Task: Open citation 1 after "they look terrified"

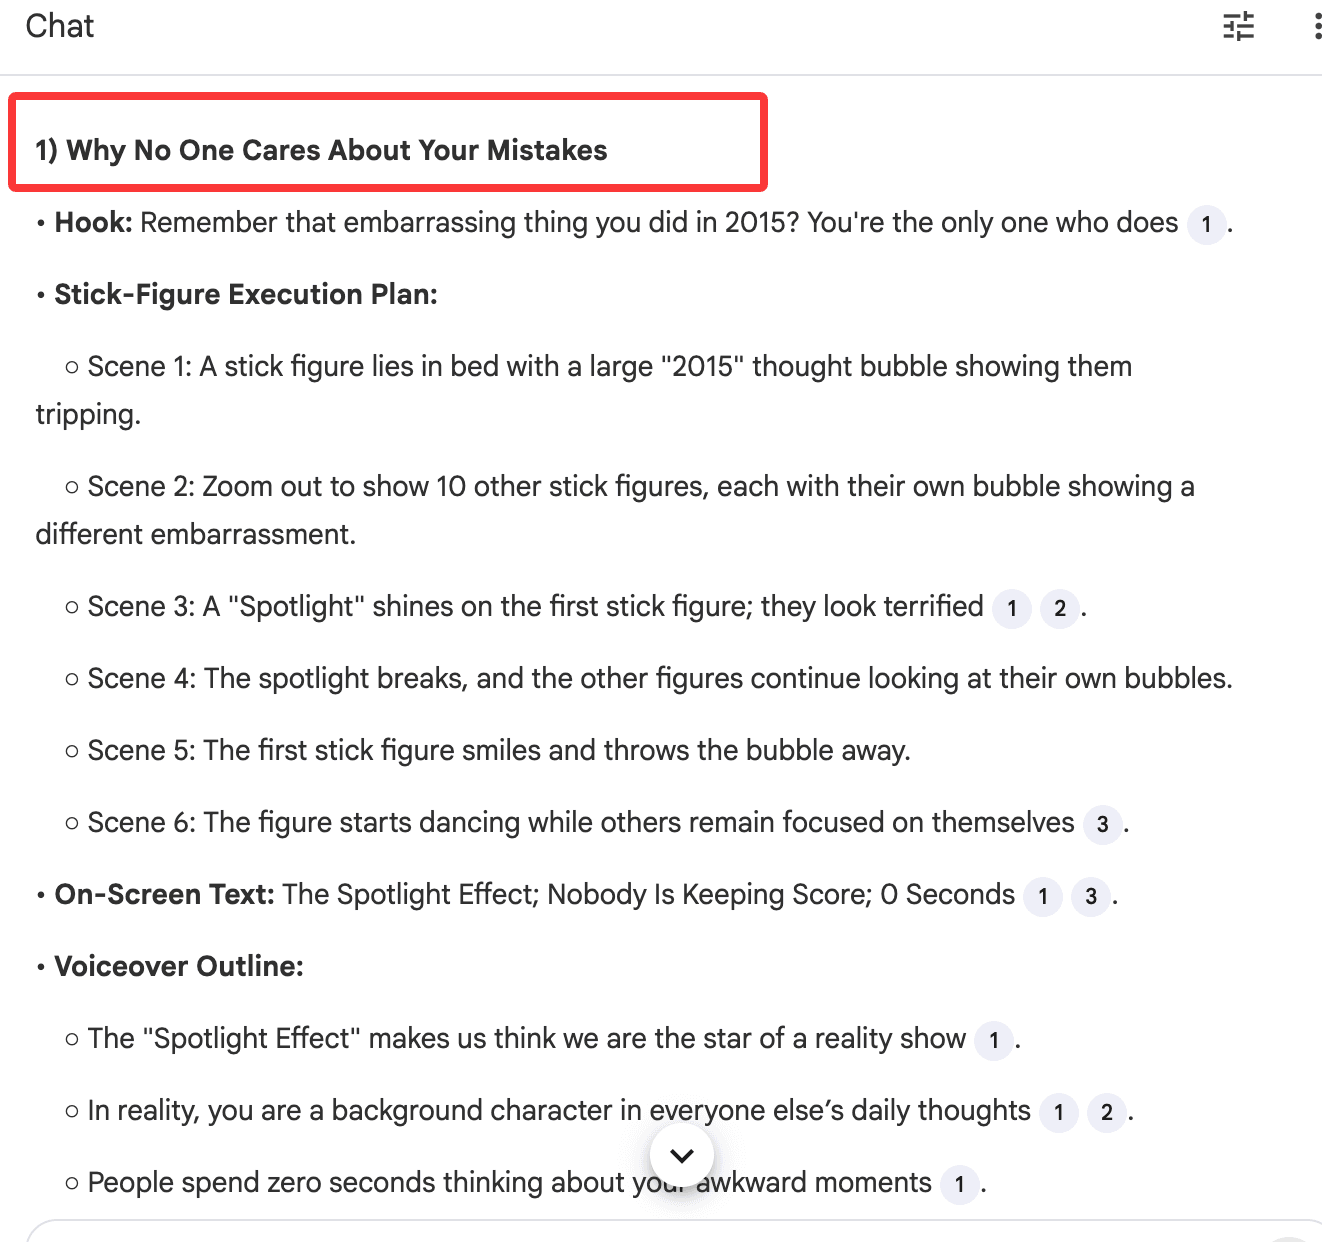Action: click(1012, 608)
